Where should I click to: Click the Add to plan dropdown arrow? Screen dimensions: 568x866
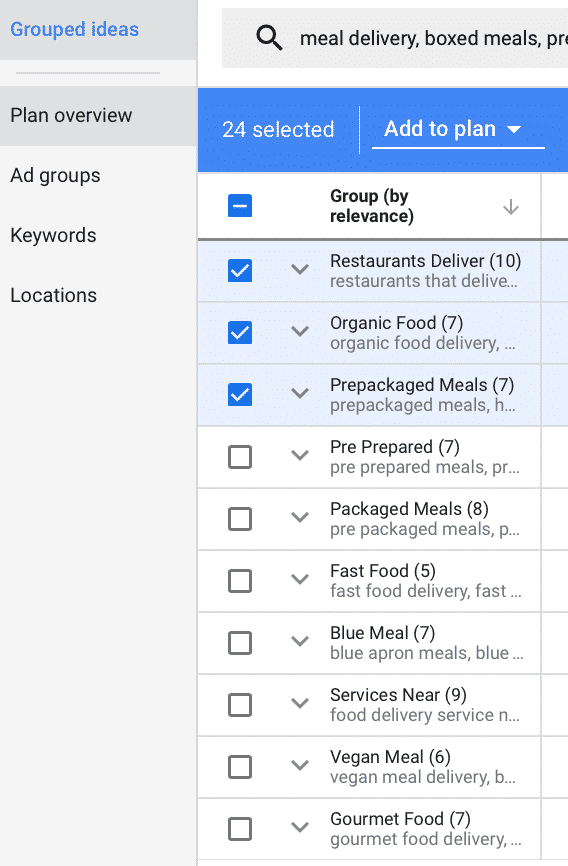(x=514, y=129)
